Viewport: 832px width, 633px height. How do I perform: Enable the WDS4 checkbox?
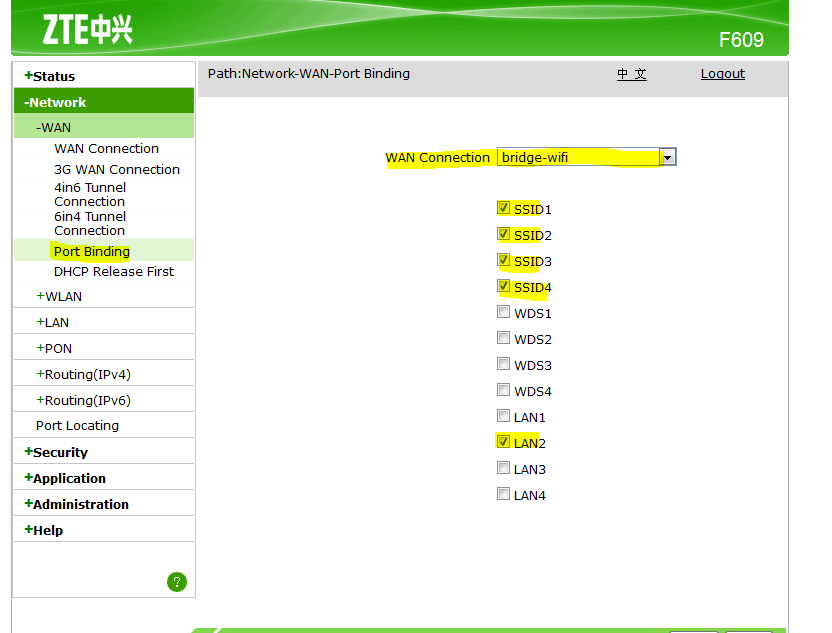pos(503,389)
